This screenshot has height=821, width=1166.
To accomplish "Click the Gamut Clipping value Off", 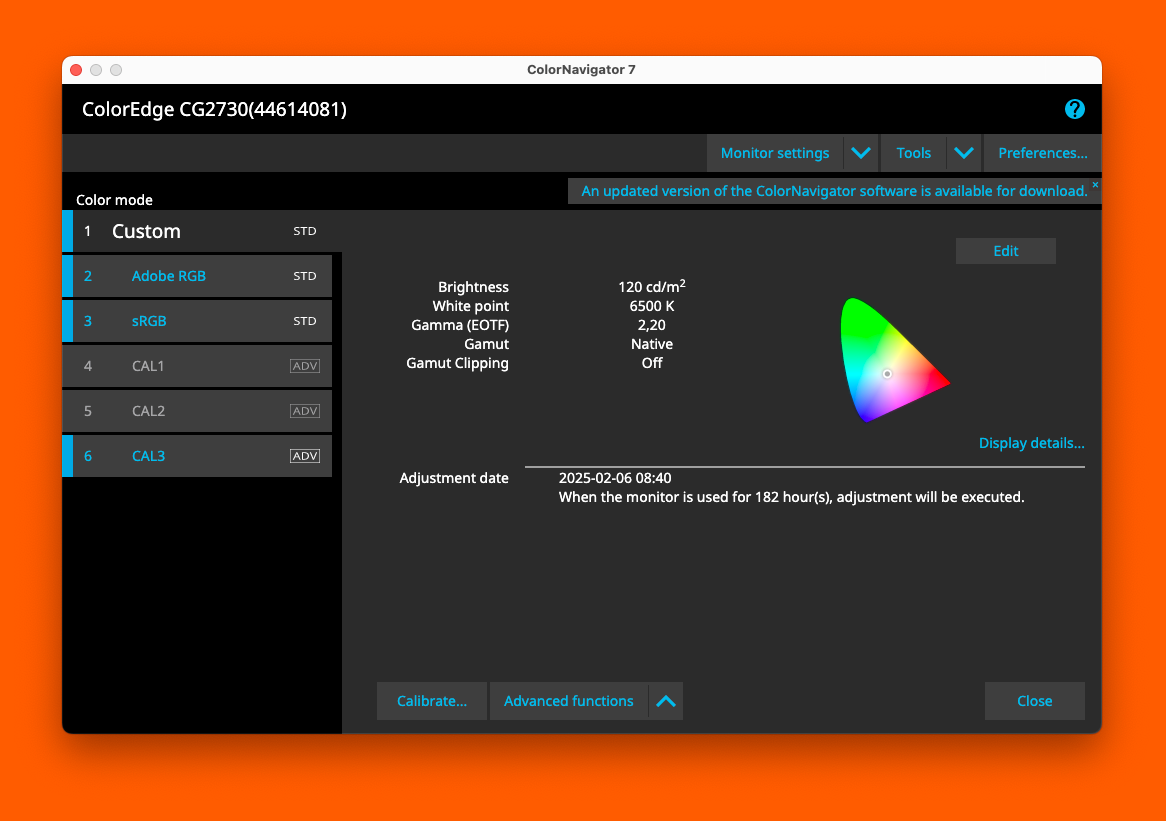I will 651,363.
